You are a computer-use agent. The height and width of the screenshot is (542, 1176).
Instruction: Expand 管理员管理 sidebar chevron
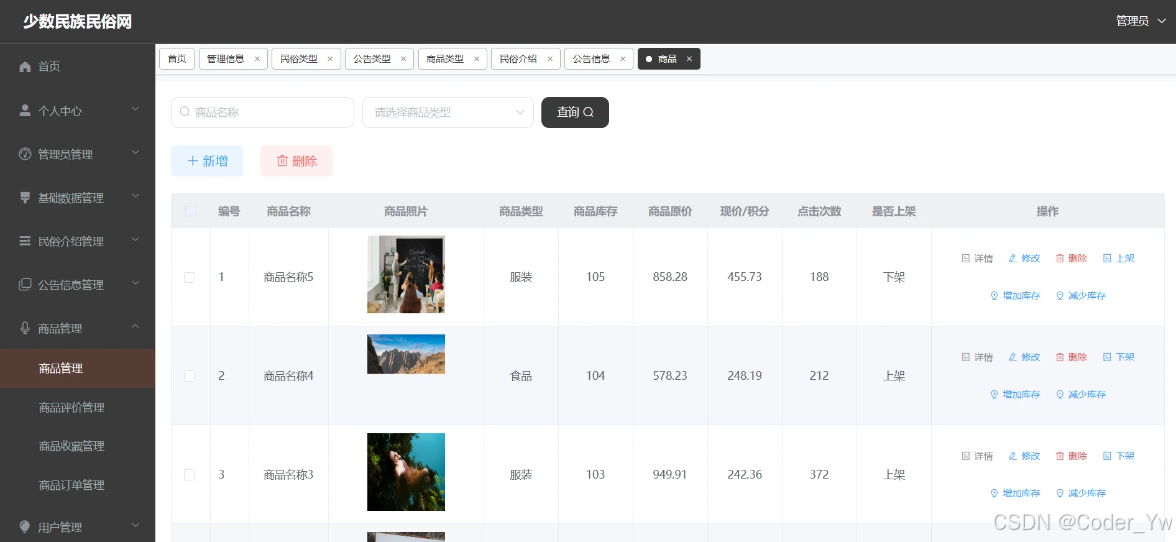136,153
